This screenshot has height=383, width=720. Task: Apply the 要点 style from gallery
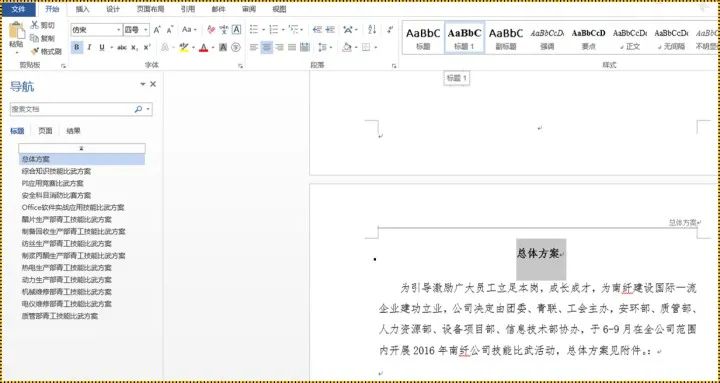click(588, 38)
